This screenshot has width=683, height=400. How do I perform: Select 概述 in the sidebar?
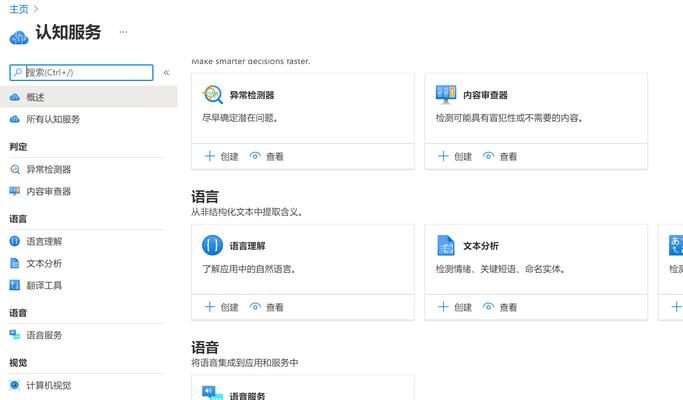point(89,97)
